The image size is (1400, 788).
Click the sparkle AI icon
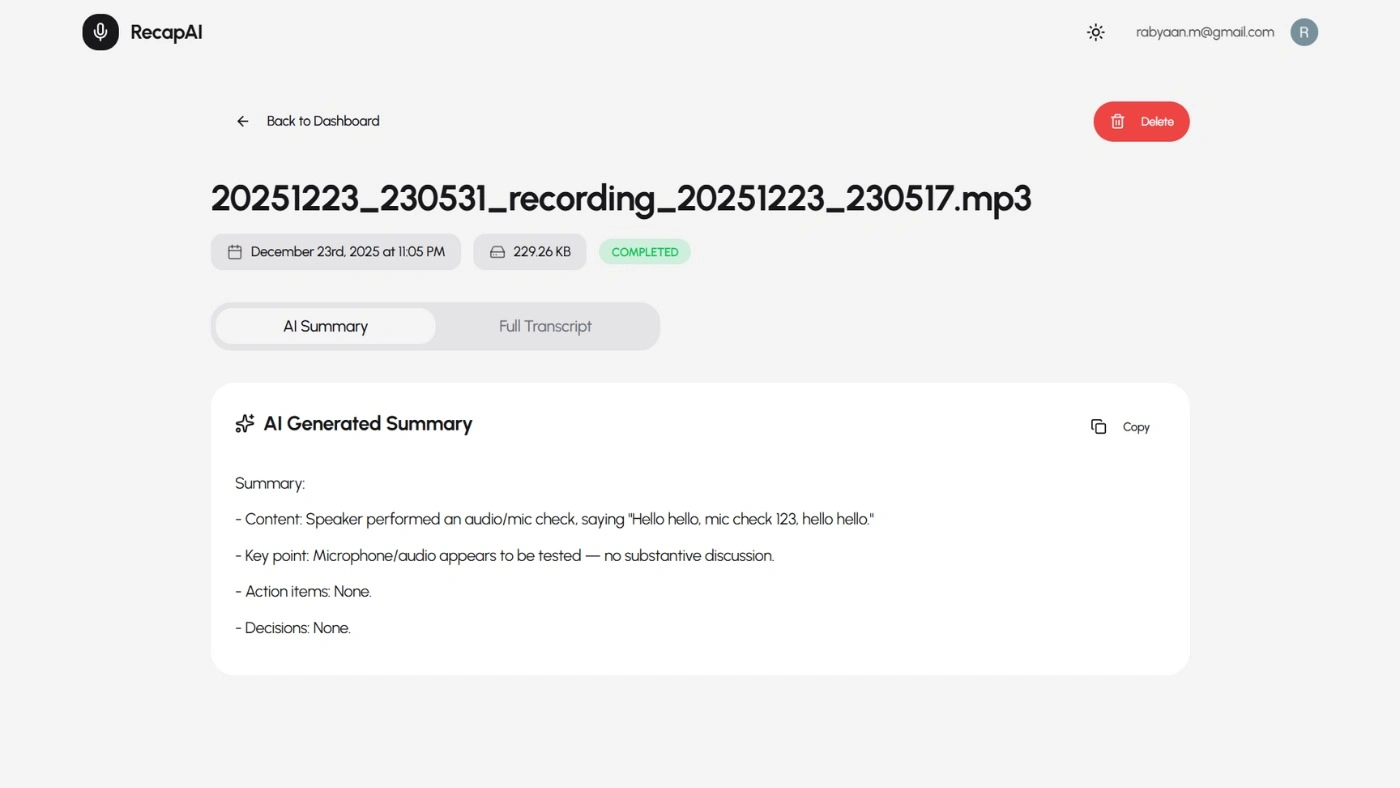(x=245, y=424)
